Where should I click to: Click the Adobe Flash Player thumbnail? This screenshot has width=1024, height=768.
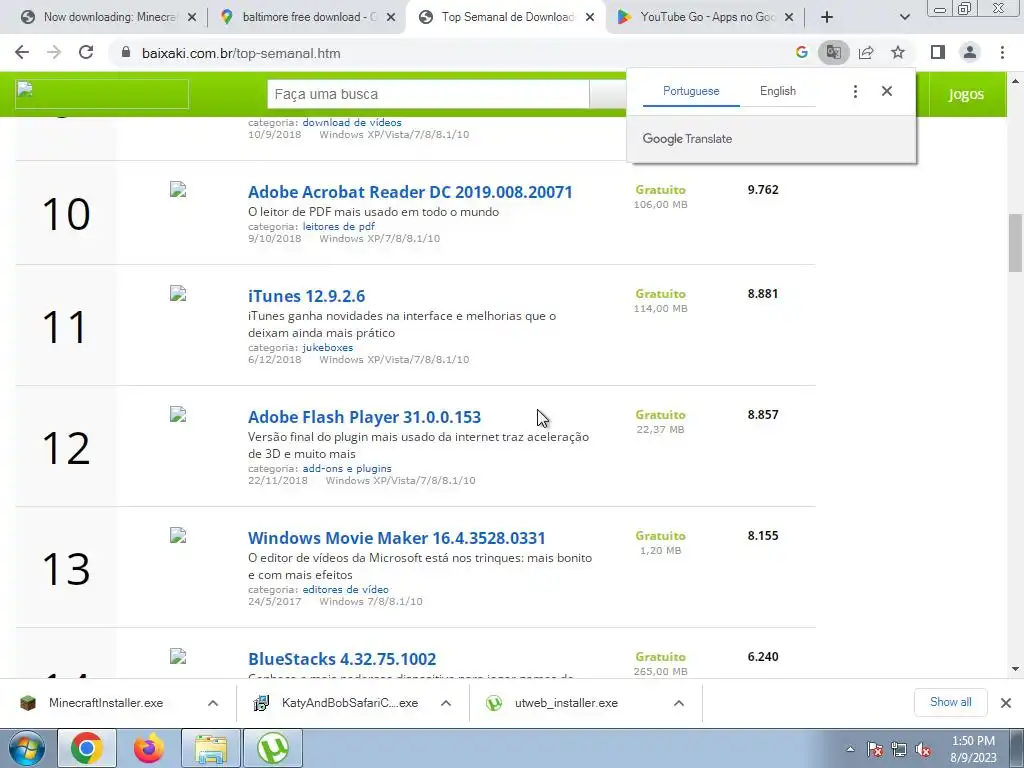[x=178, y=414]
